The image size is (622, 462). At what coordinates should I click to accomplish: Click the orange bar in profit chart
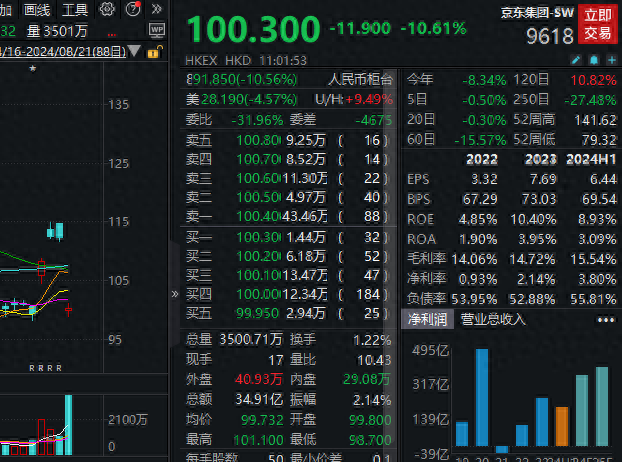coord(562,426)
